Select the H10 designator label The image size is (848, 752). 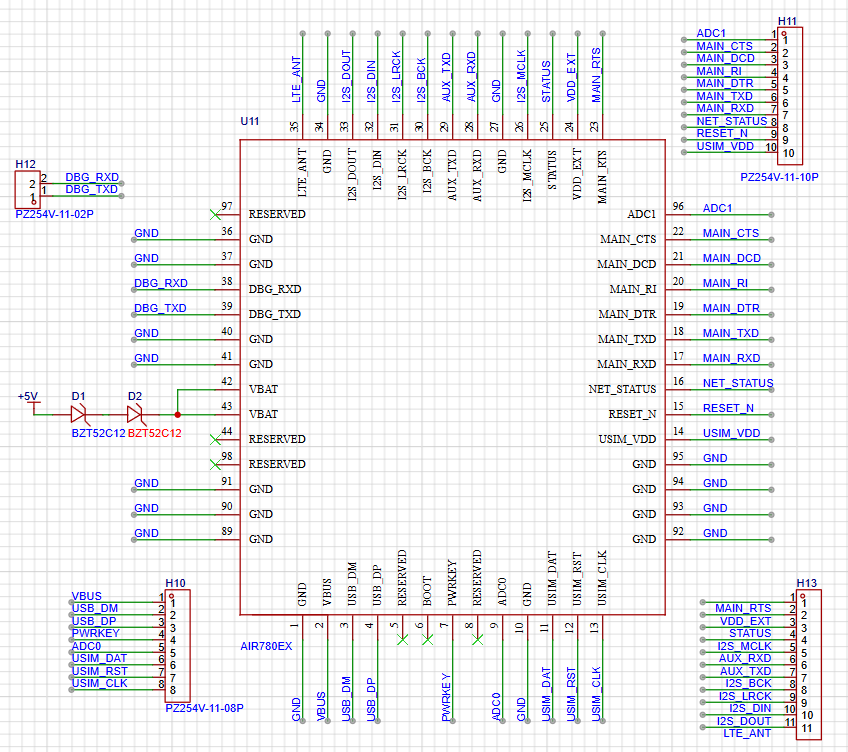(175, 583)
